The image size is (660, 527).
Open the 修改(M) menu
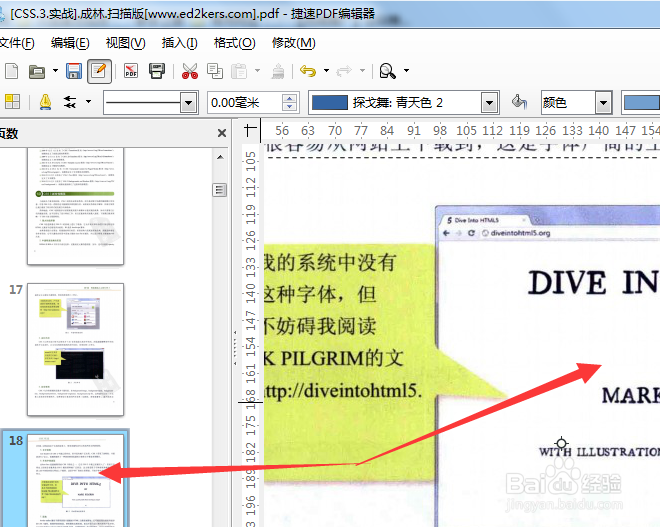[293, 43]
